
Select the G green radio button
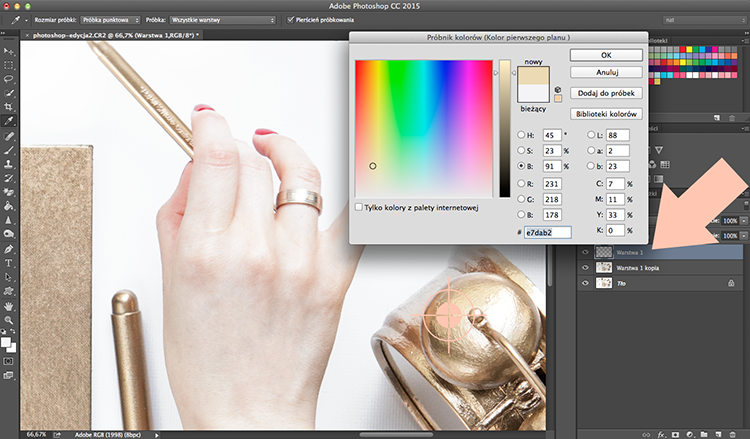pyautogui.click(x=521, y=199)
